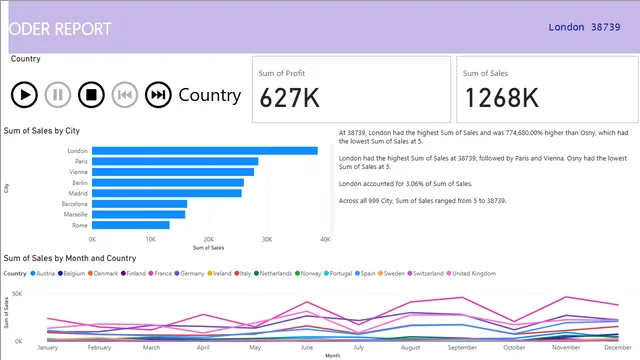Pause the Country play axis animation
This screenshot has width=640, height=360.
[x=58, y=95]
